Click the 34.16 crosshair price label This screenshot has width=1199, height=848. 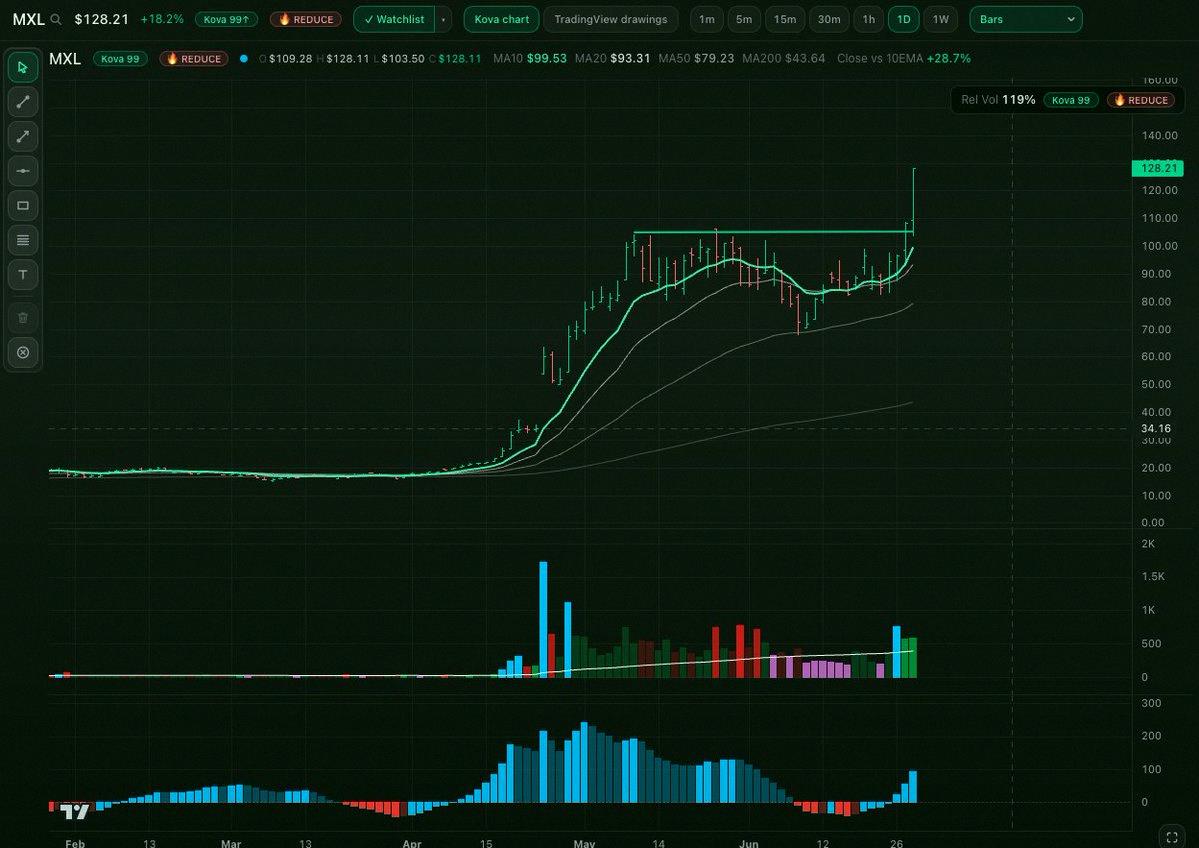click(1156, 428)
